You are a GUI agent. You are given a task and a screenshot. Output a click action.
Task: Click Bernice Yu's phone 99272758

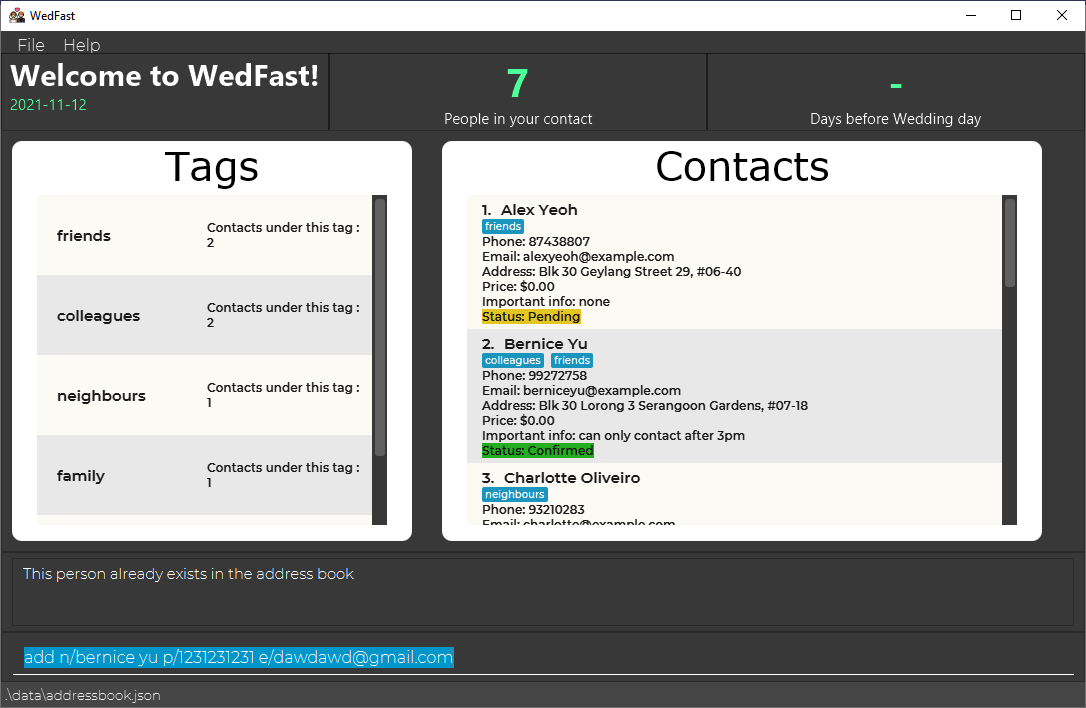point(535,375)
